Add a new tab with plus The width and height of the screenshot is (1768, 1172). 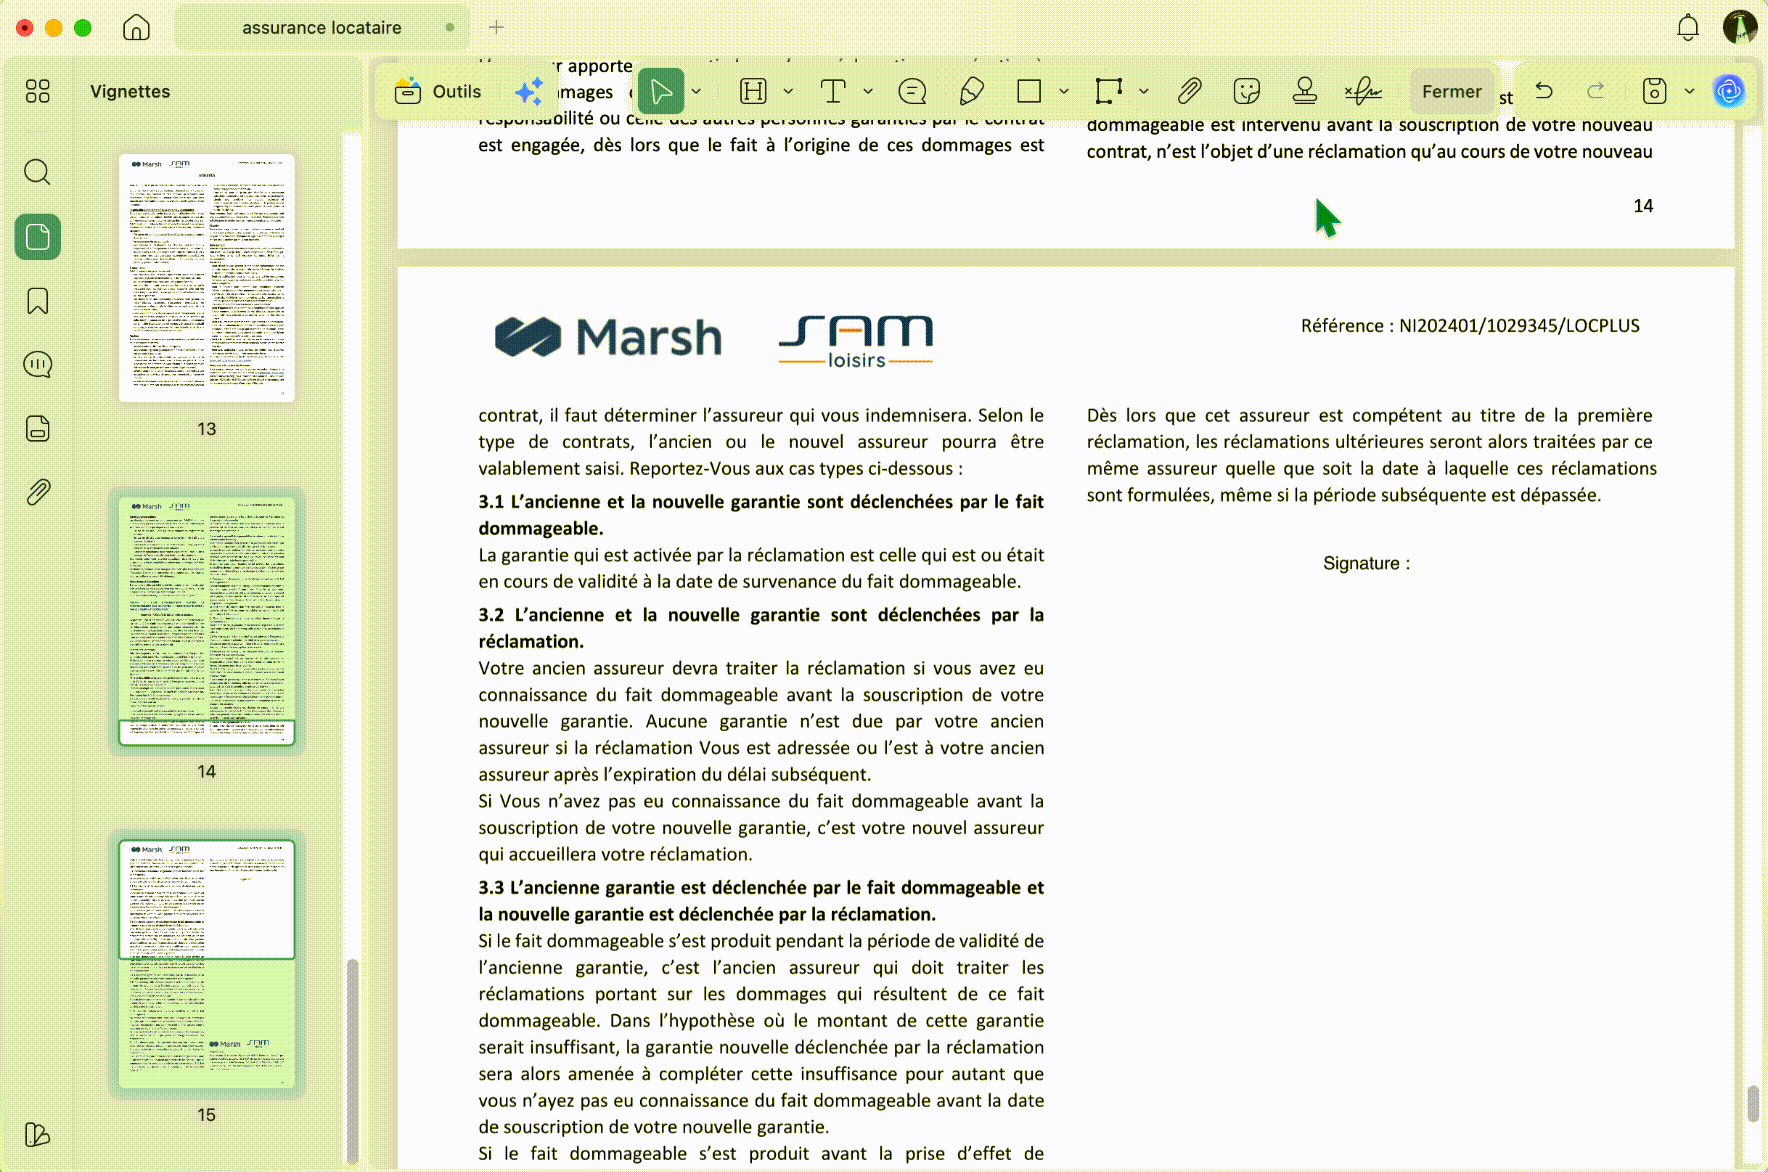coord(497,28)
